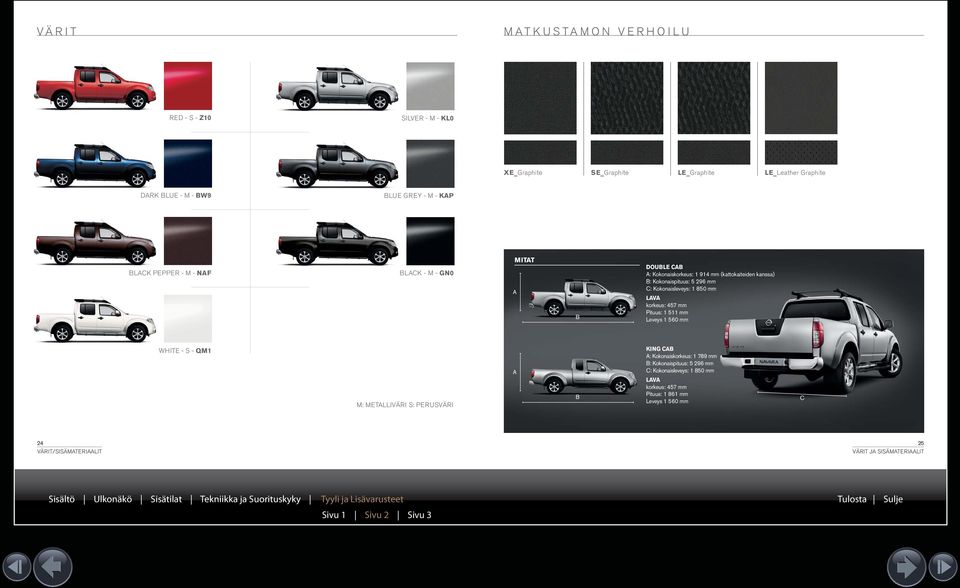The image size is (960, 588).
Task: Switch to Sivu 3
Action: click(419, 515)
